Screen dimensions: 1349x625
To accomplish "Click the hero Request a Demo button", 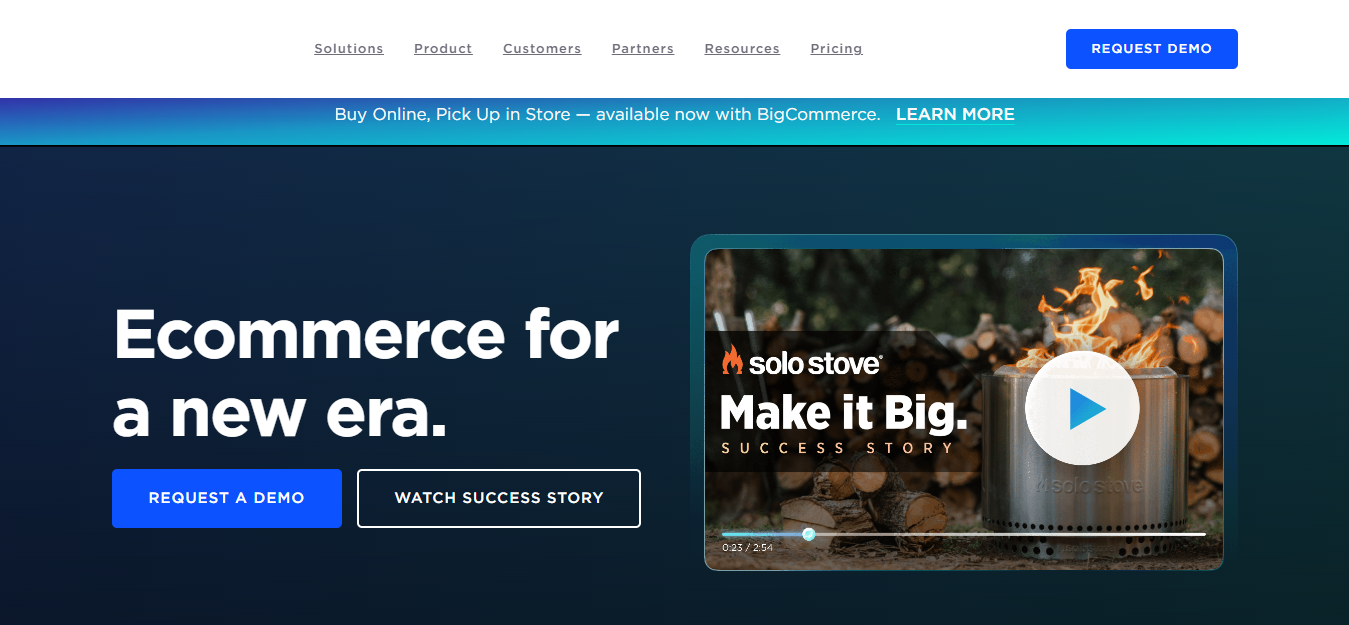I will (x=227, y=498).
